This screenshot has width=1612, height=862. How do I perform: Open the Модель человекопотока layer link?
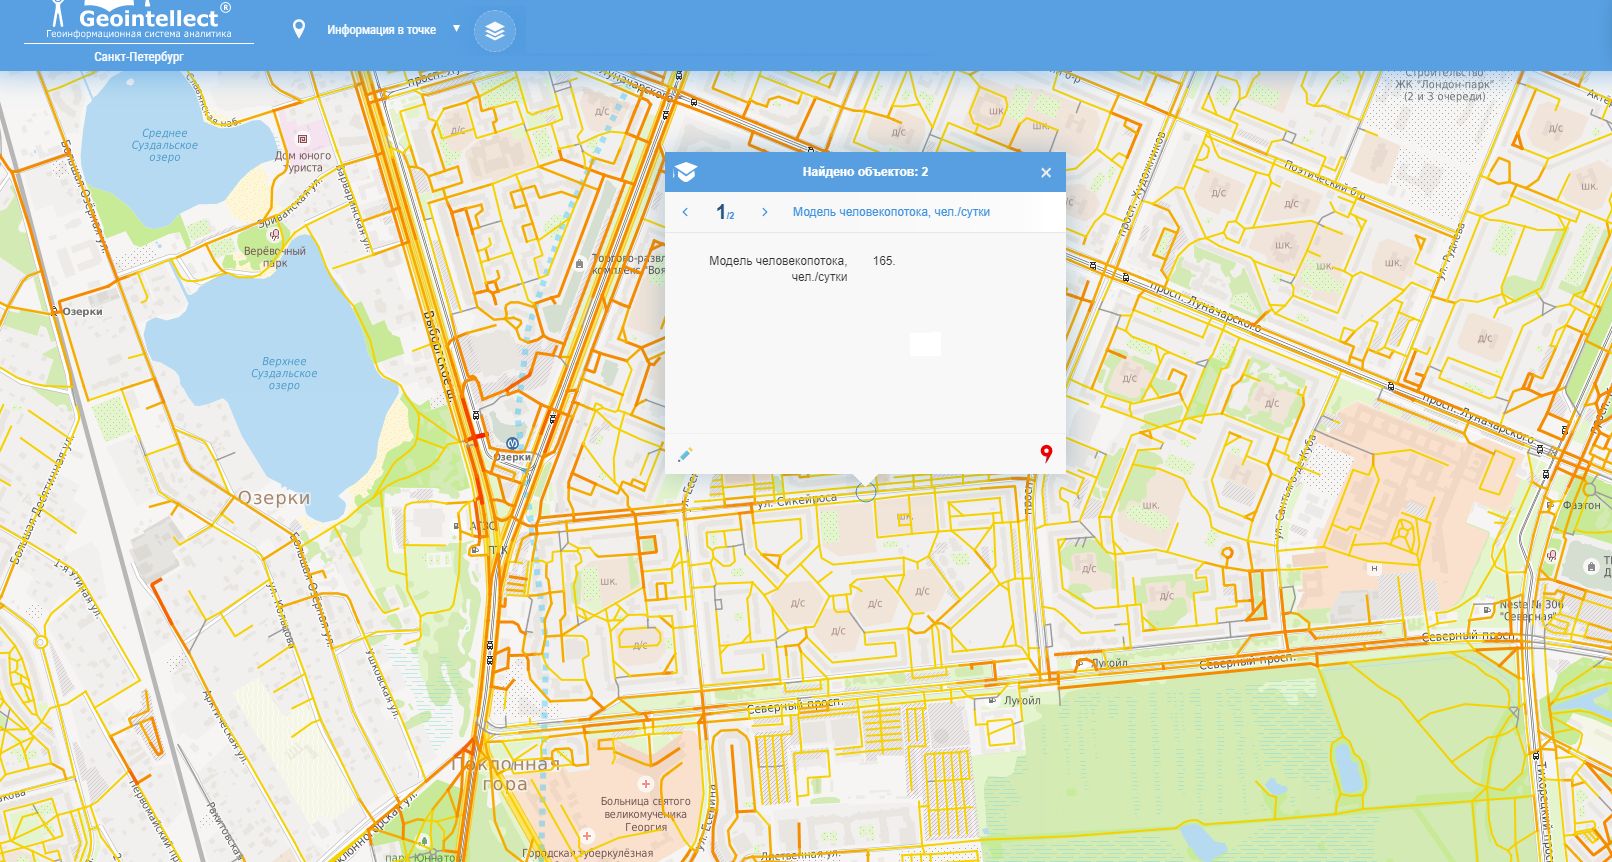coord(891,212)
